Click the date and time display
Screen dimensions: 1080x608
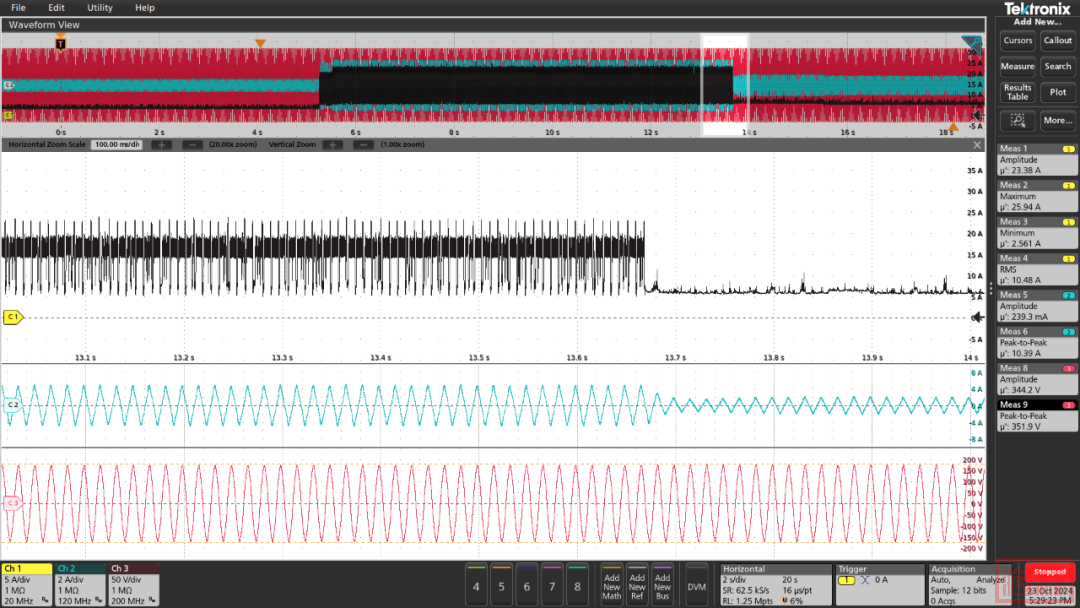1050,596
